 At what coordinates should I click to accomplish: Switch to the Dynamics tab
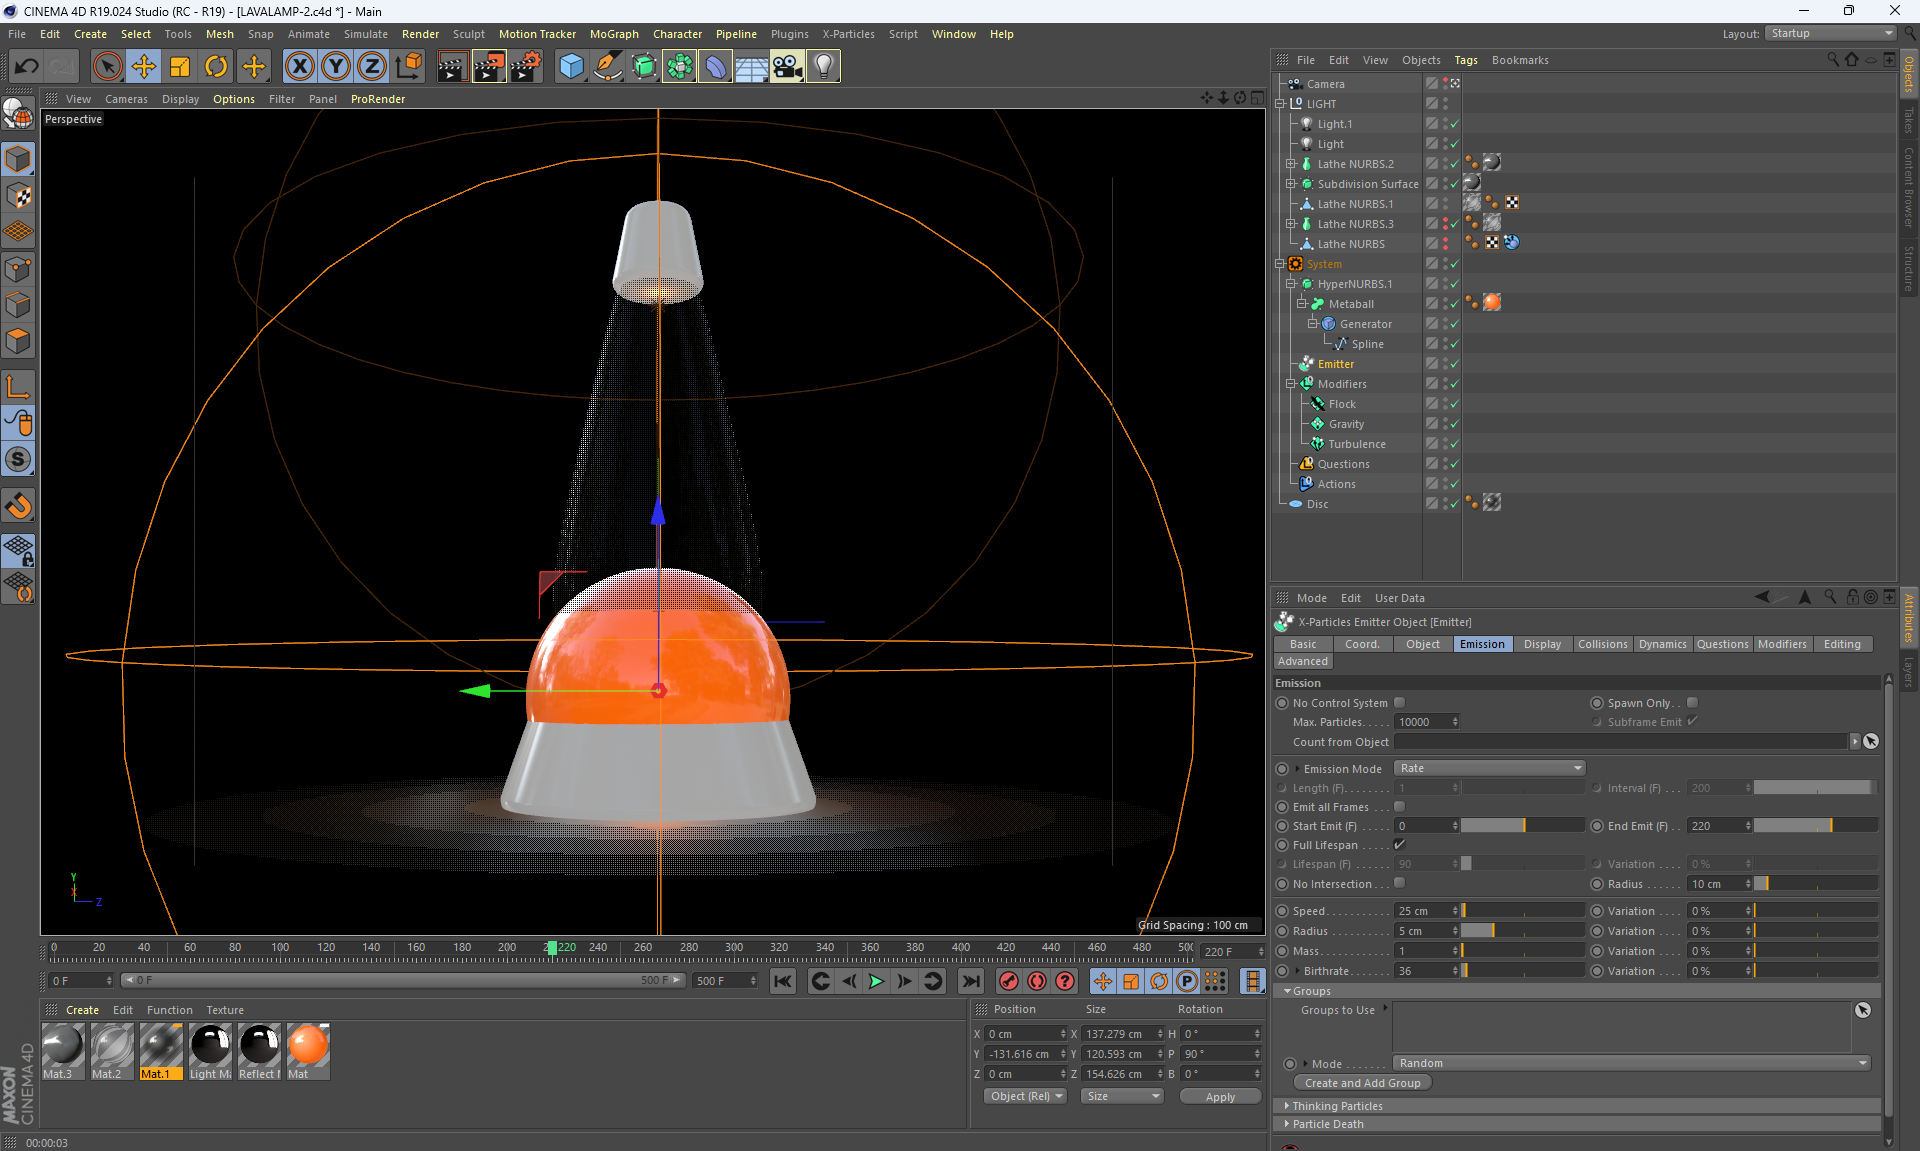coord(1662,644)
